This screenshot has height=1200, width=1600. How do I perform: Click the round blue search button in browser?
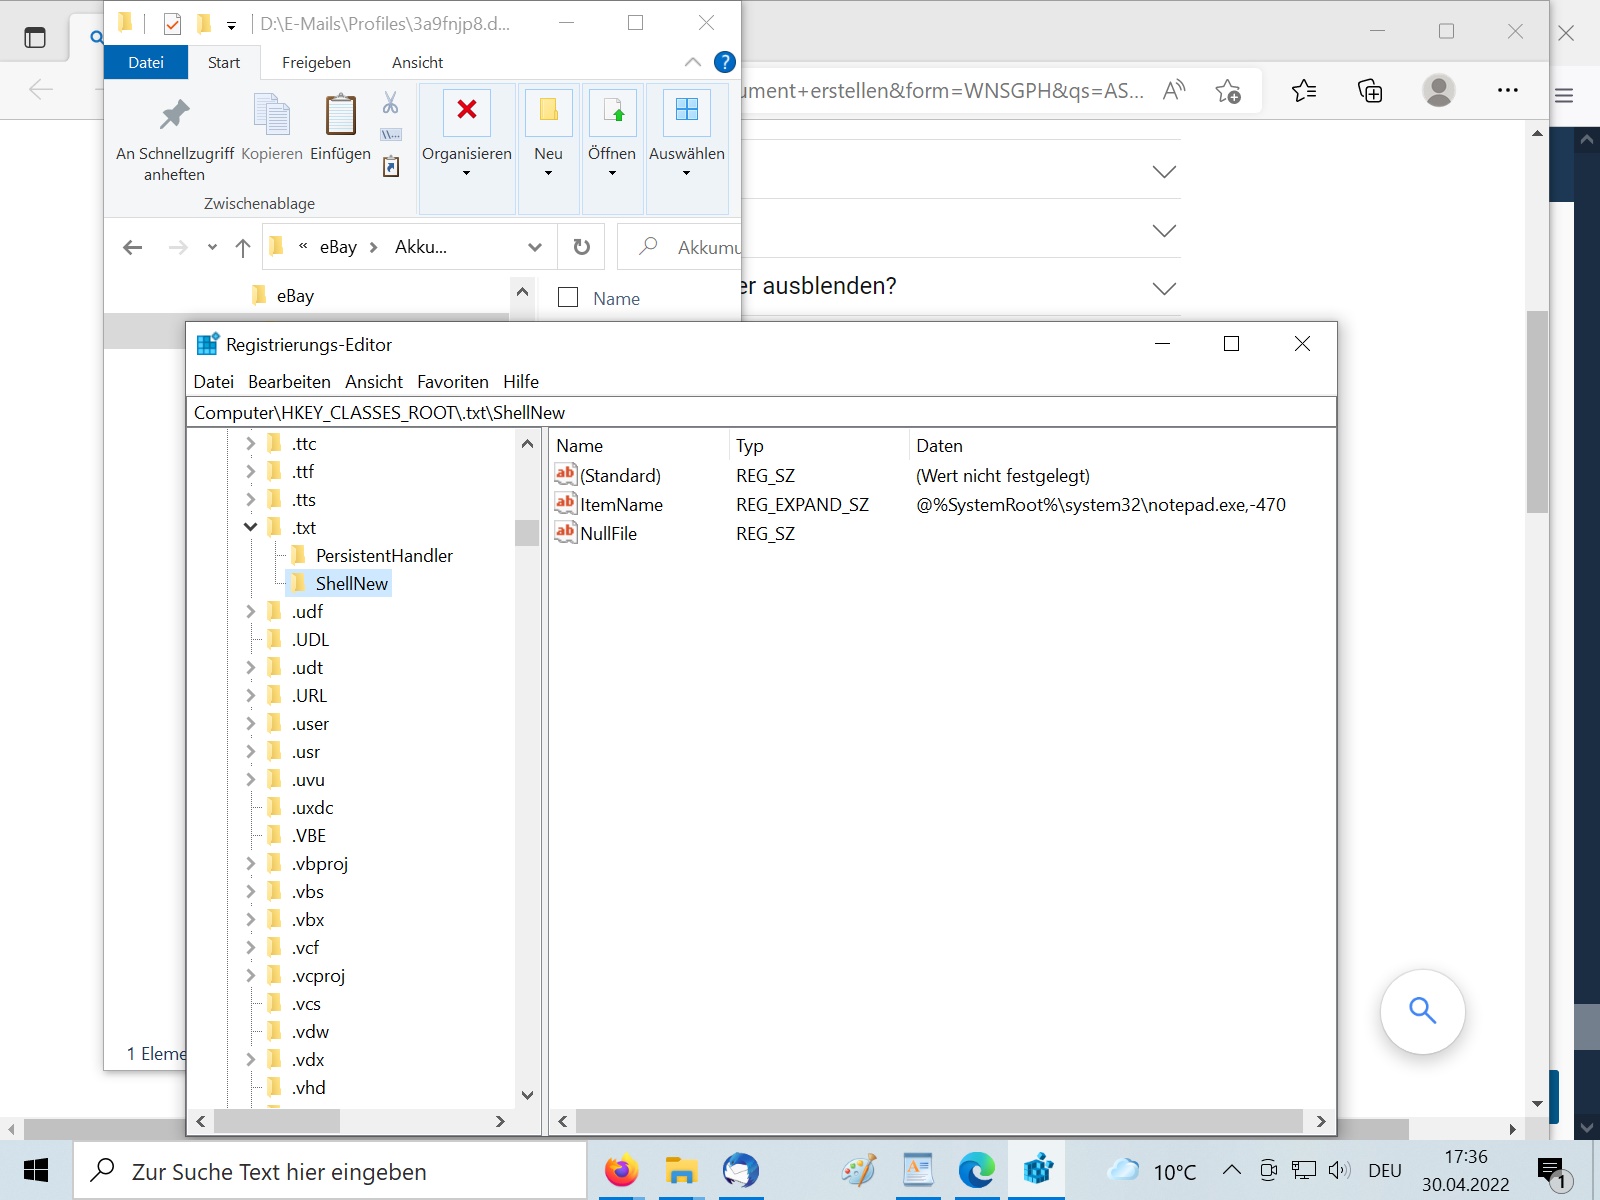1422,1011
